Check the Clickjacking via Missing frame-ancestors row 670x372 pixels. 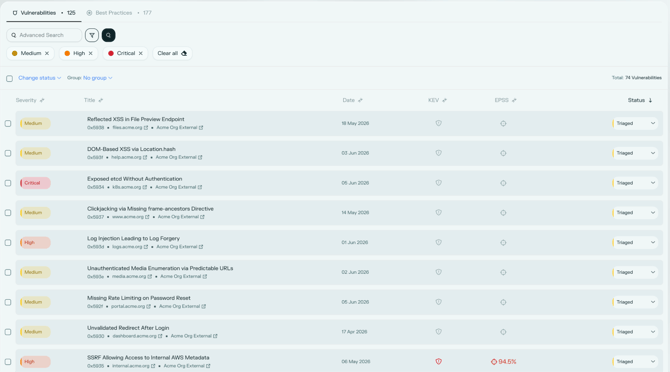pos(8,213)
